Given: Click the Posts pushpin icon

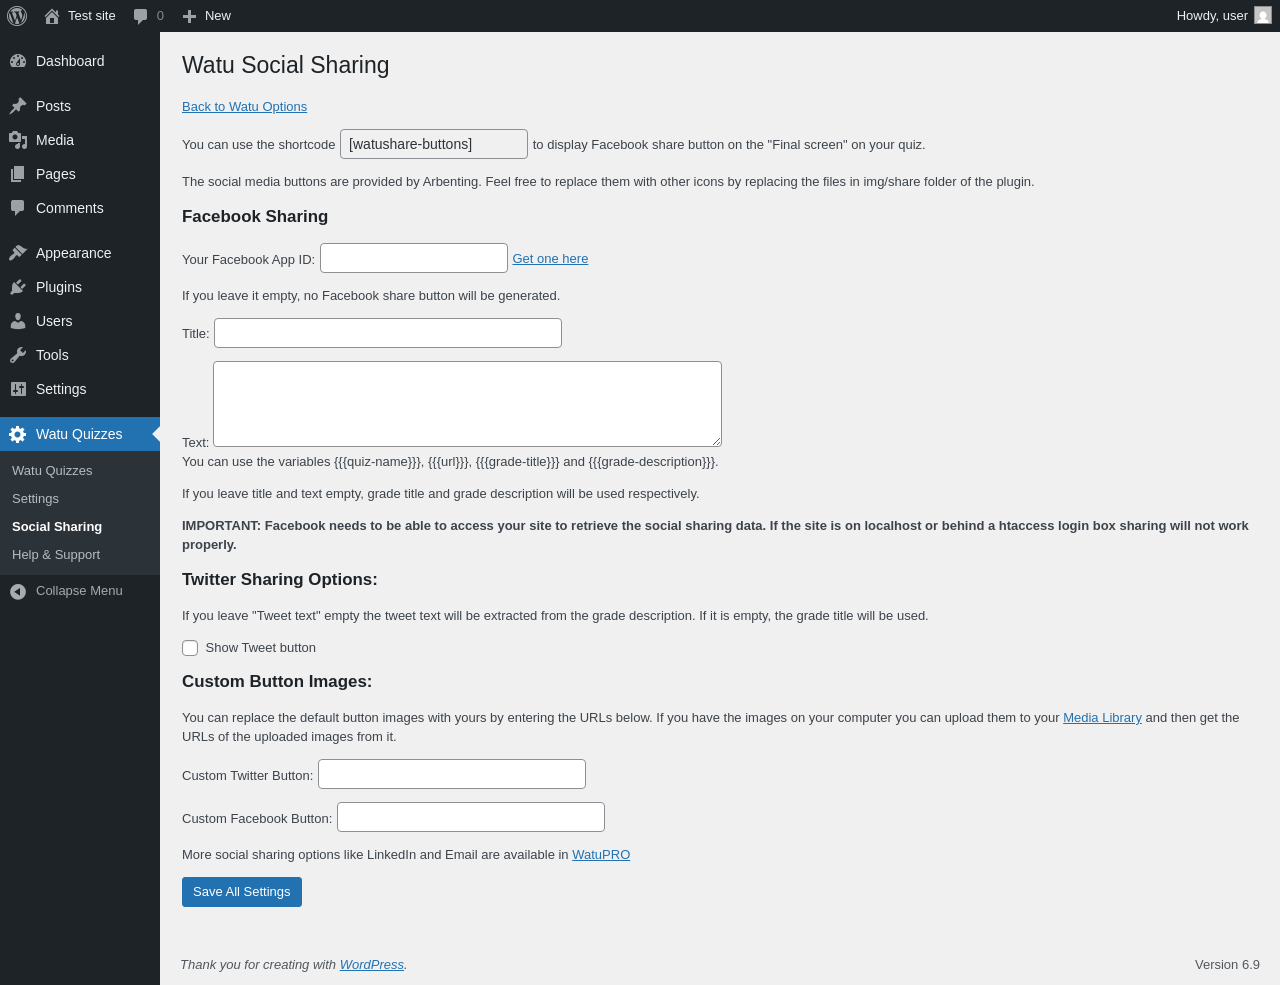Looking at the screenshot, I should [18, 106].
